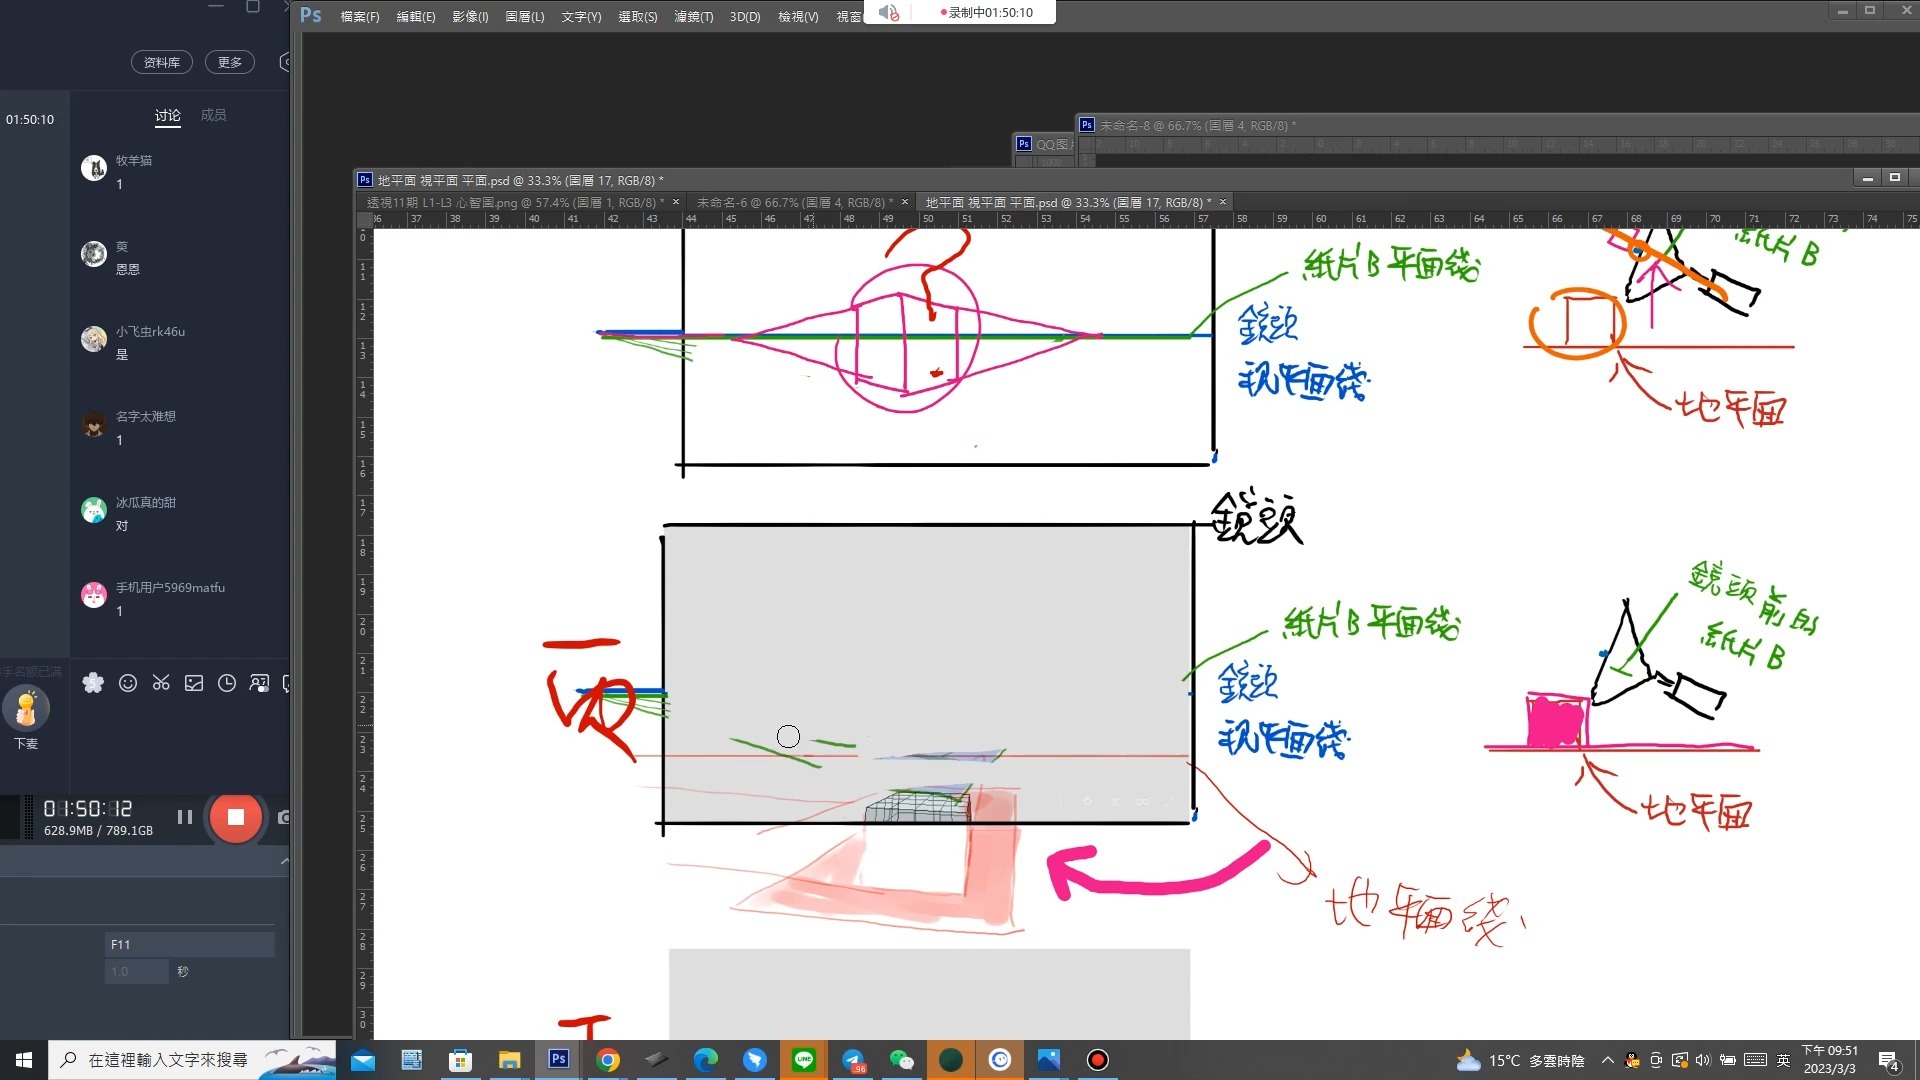Stop the screen recording with the red button
1920x1080 pixels.
click(x=235, y=817)
